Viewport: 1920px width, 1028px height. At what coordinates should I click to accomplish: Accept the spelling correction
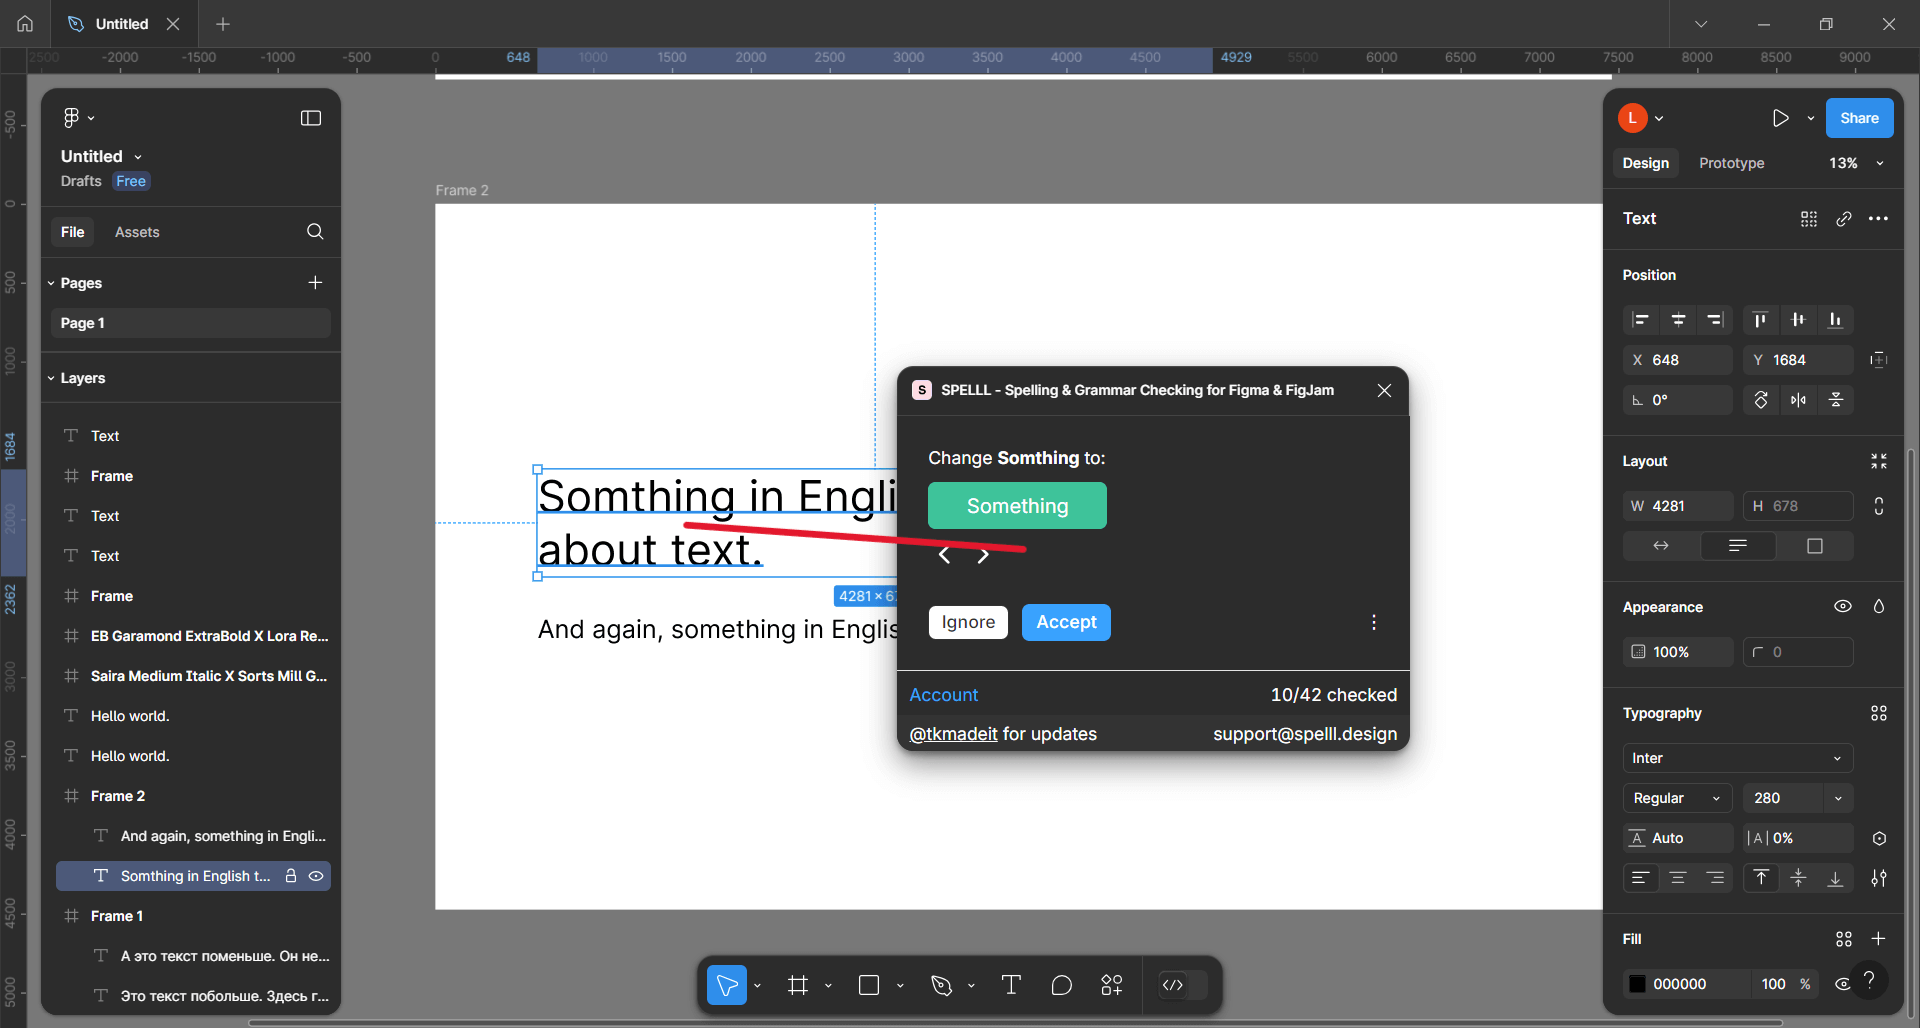(1066, 622)
